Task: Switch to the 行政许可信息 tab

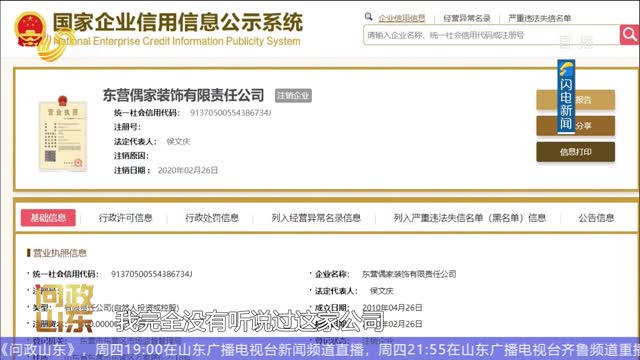Action: 125,218
